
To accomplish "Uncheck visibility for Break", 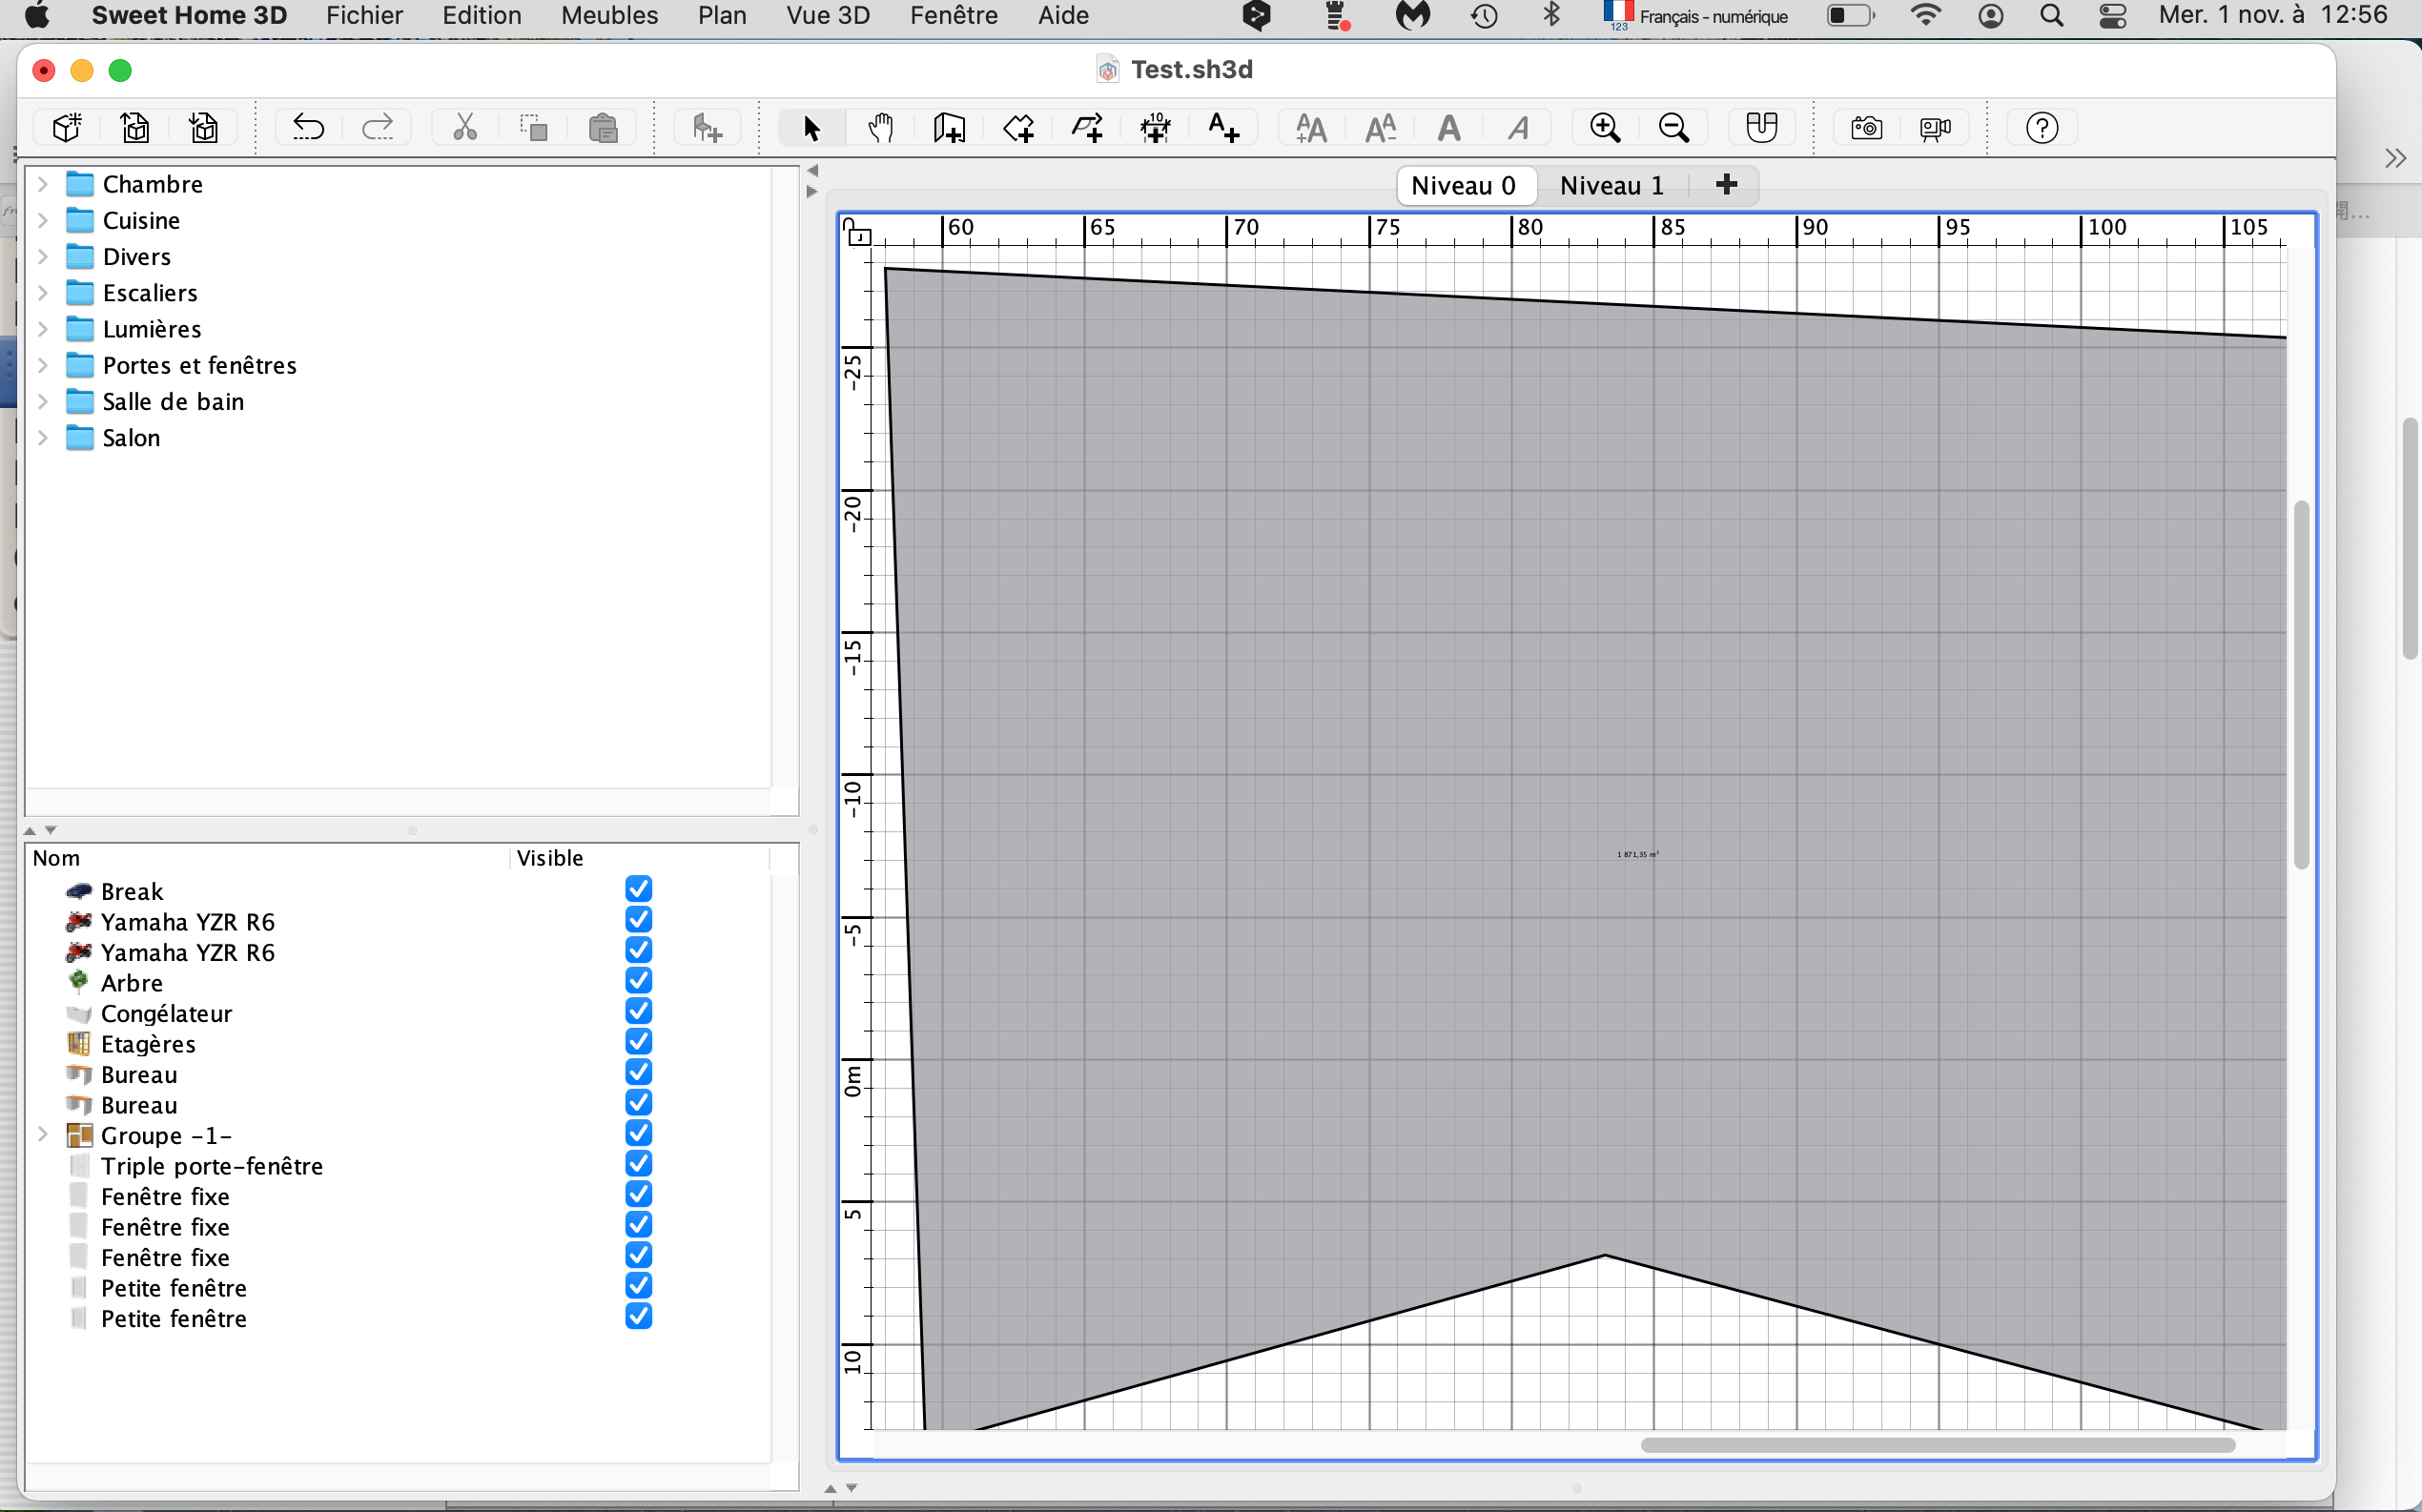I will 639,889.
